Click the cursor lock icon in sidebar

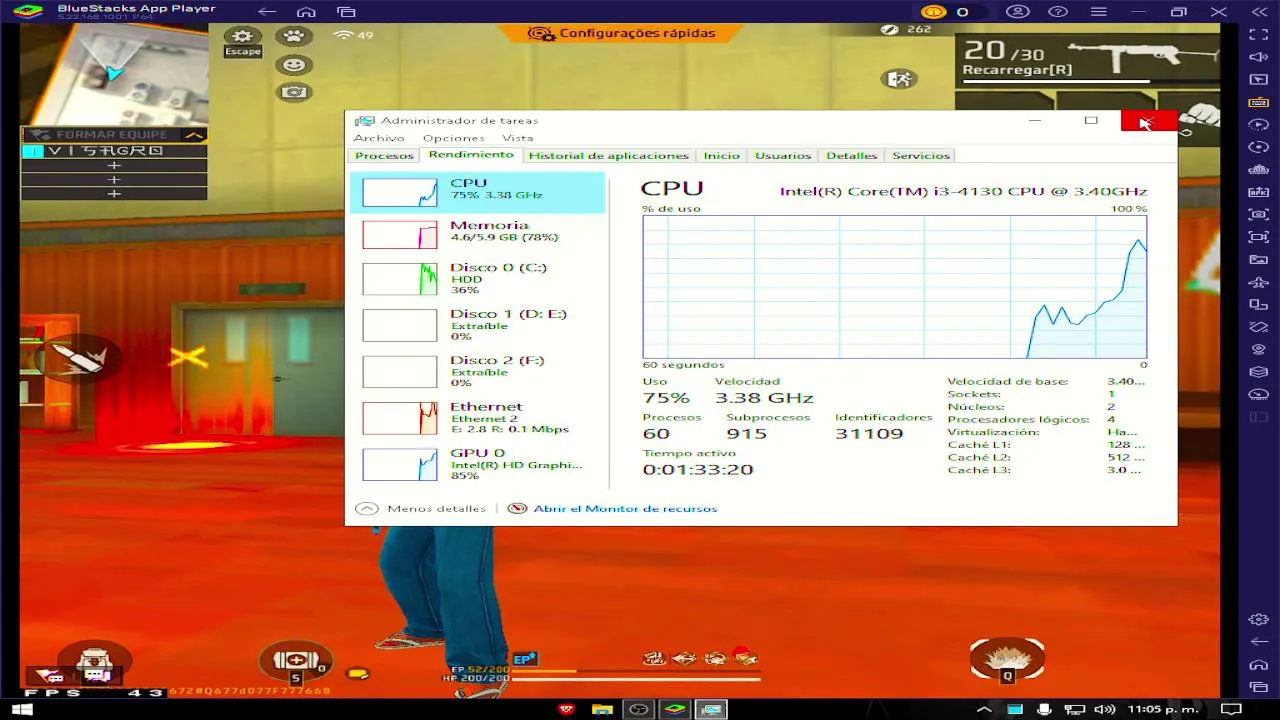(x=1259, y=78)
